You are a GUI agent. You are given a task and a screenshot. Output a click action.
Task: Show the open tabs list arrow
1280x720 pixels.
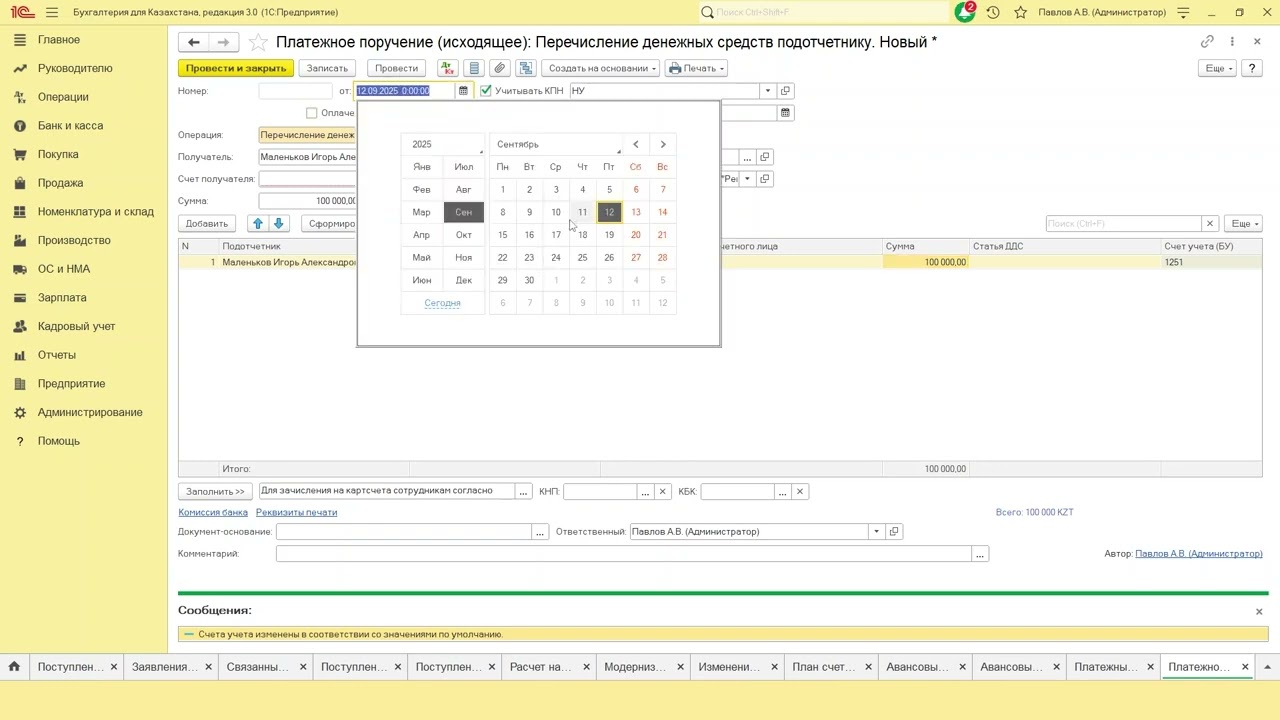(1267, 667)
